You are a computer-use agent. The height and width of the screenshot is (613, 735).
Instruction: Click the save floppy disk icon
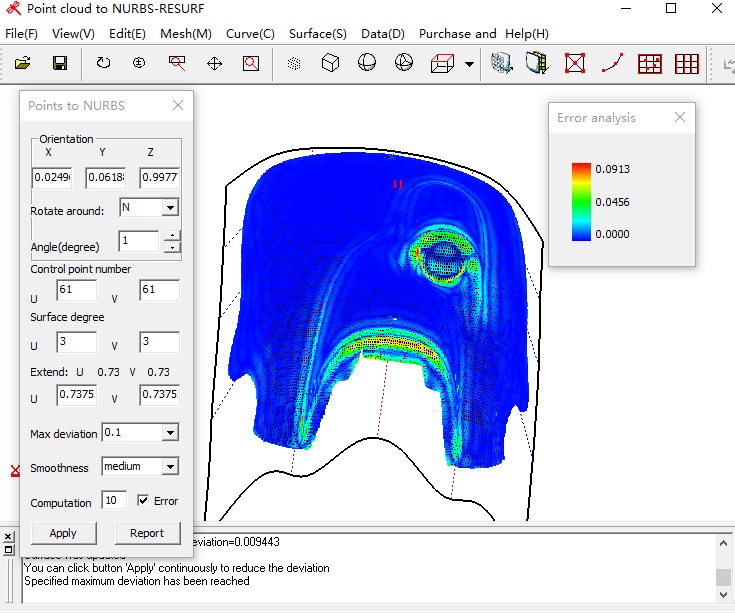coord(60,64)
